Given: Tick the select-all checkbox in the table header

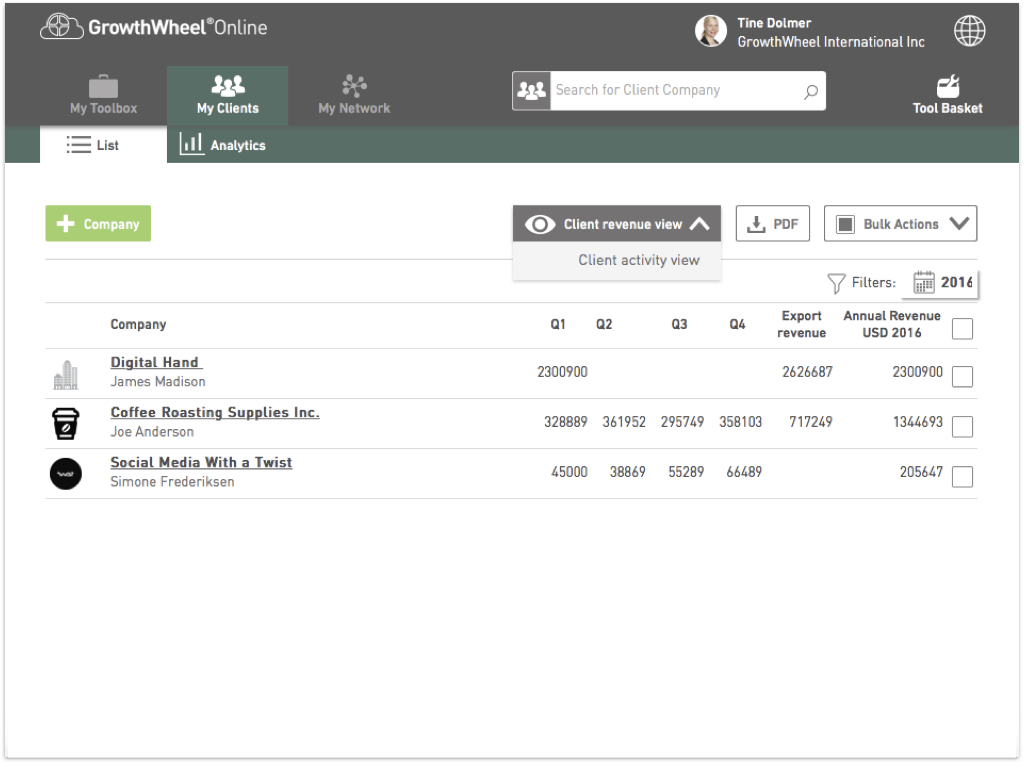Looking at the screenshot, I should click(962, 328).
